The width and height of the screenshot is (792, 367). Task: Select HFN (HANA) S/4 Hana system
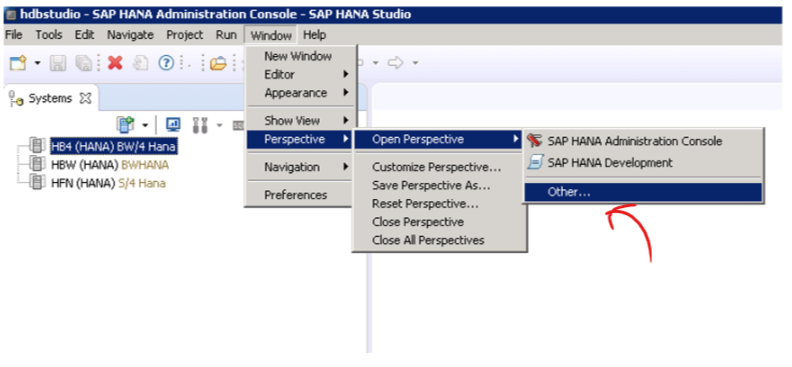coord(108,183)
